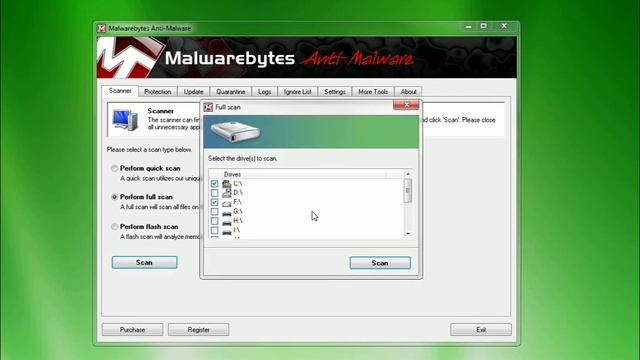This screenshot has height=360, width=640.
Task: Select the G:\ drive label
Action: (x=238, y=211)
